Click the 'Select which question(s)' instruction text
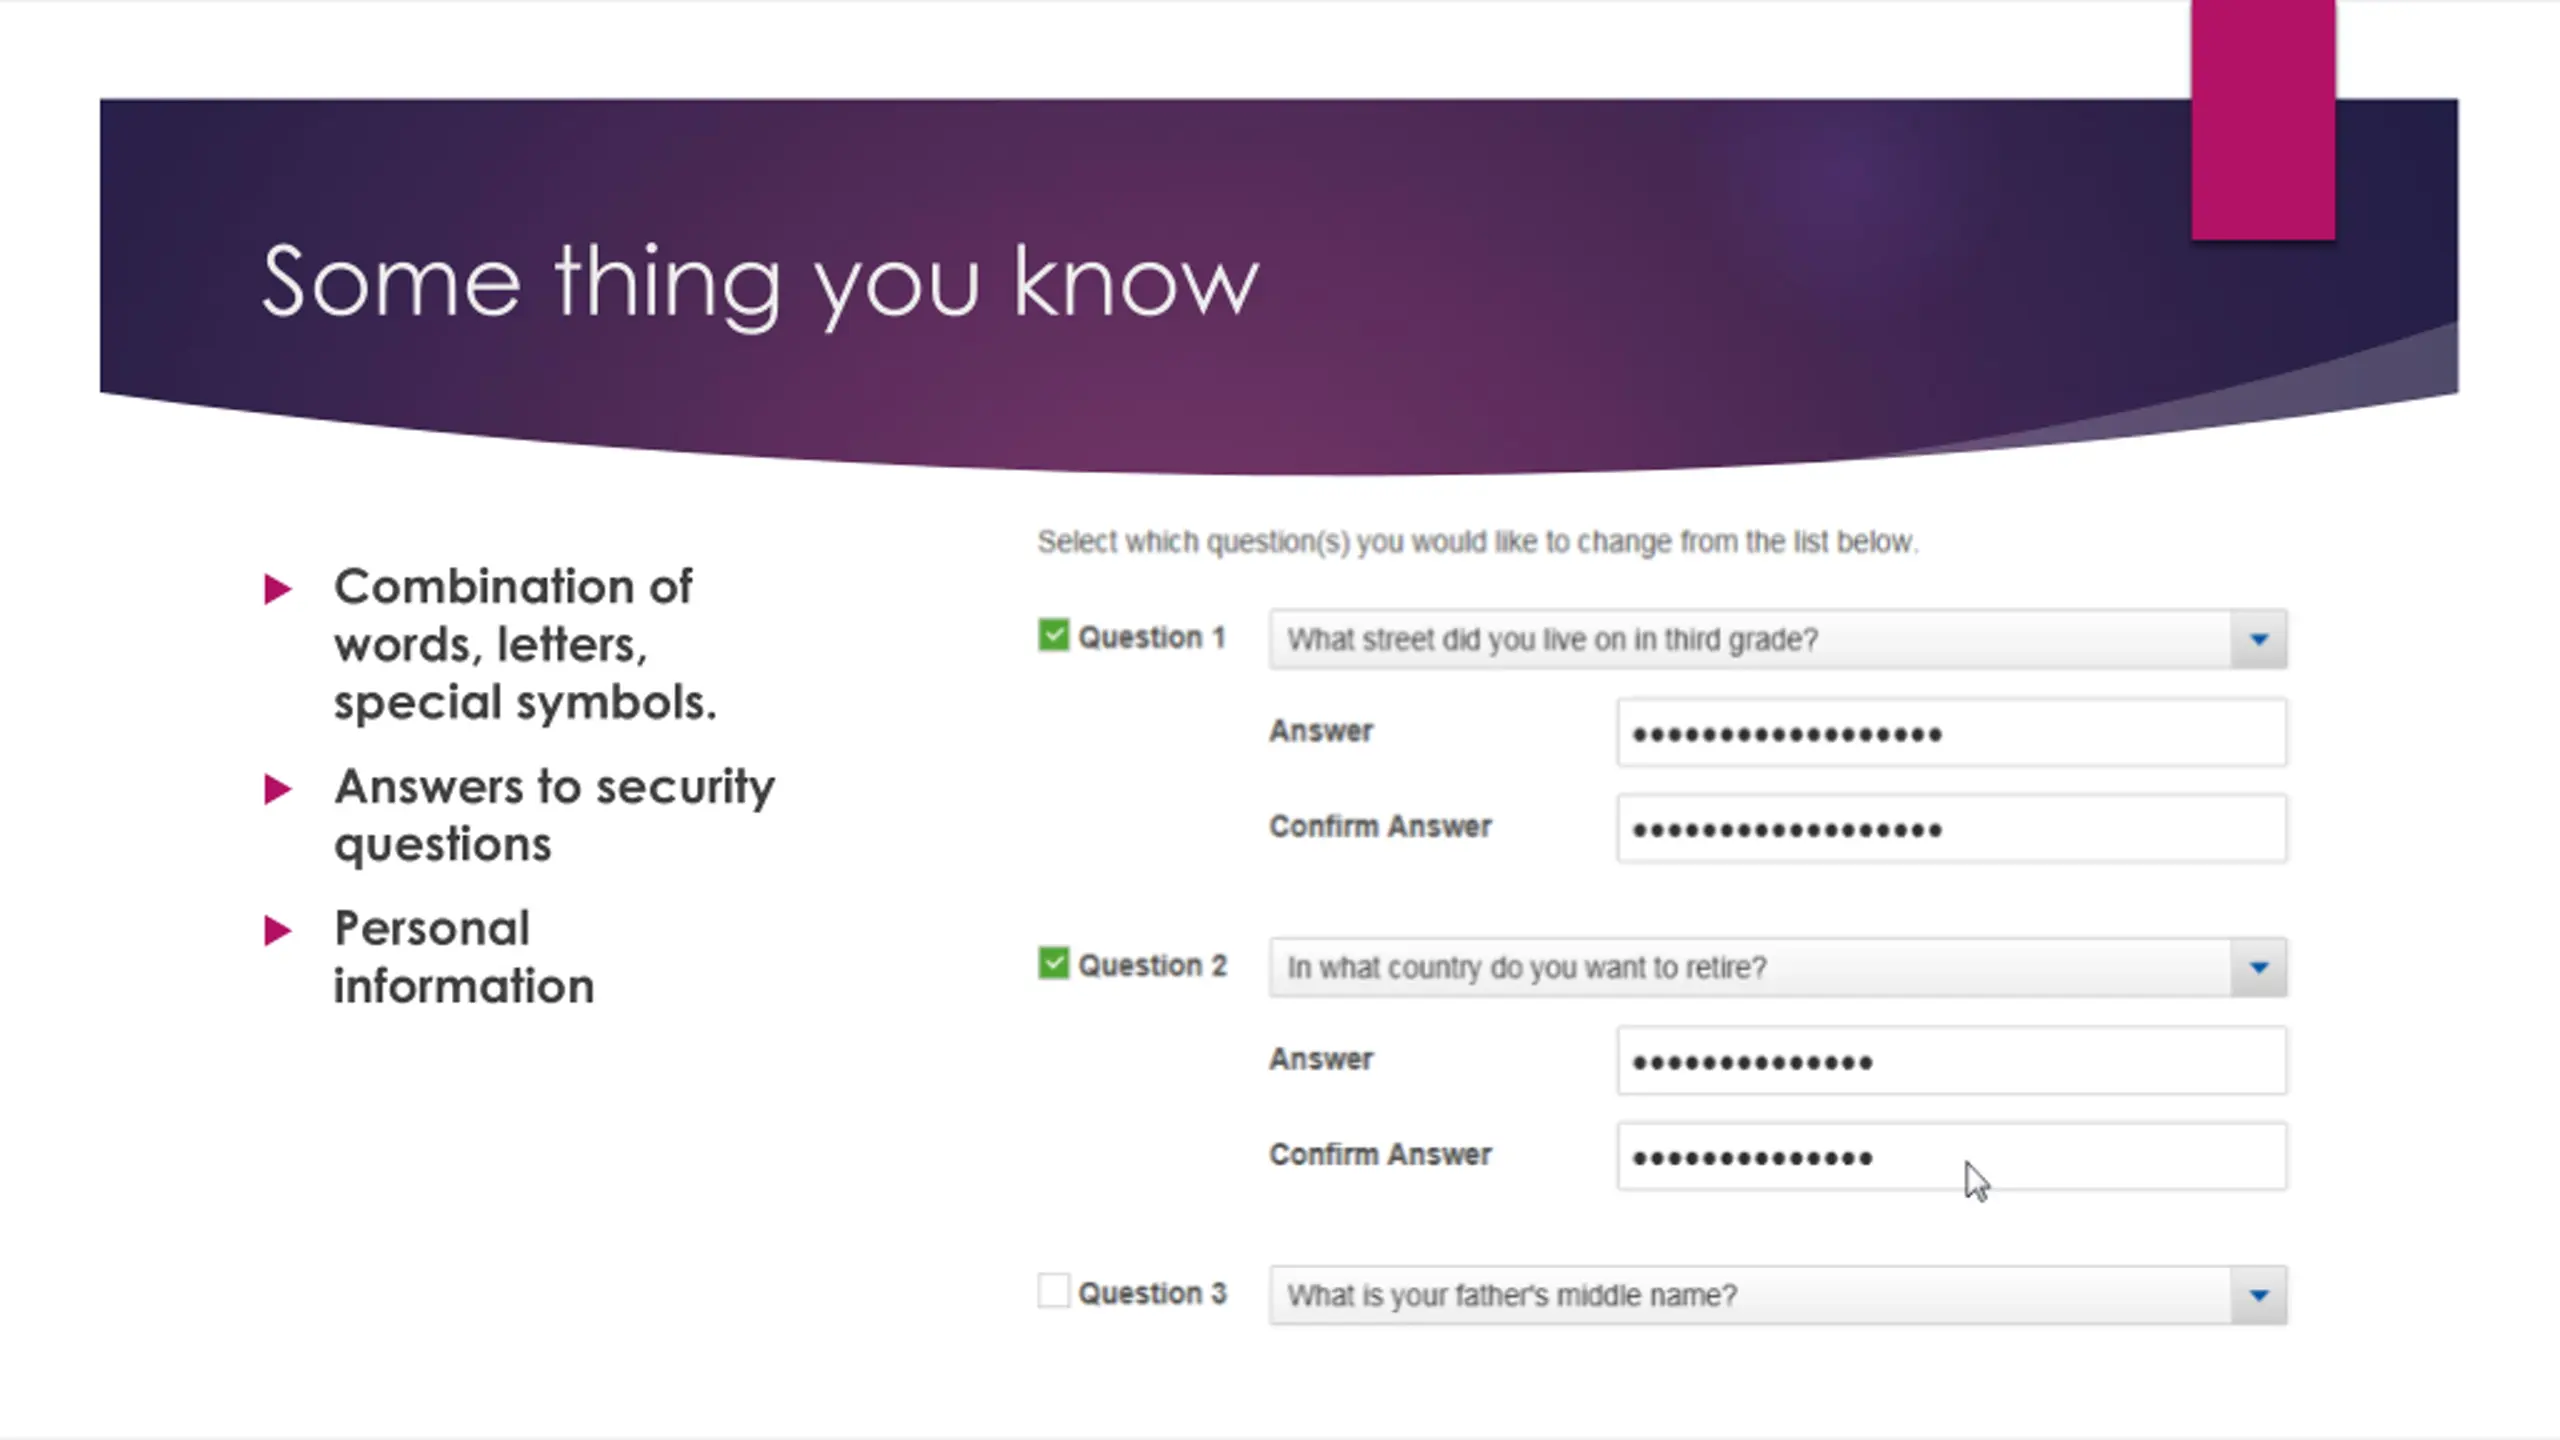 tap(1477, 542)
